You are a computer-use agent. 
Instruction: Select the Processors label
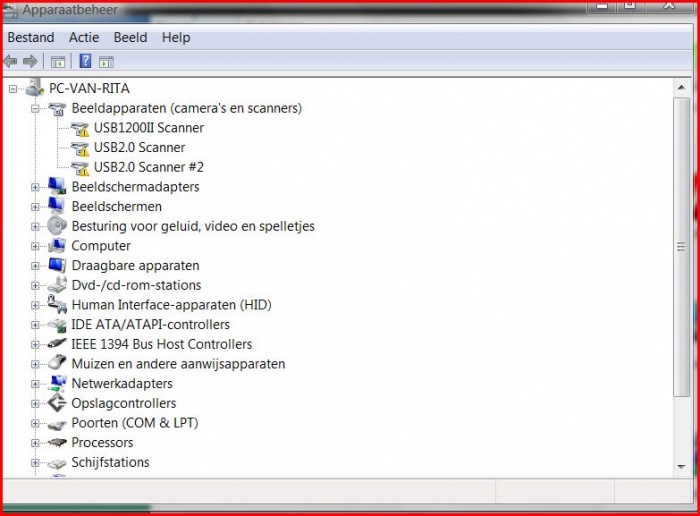pyautogui.click(x=102, y=442)
